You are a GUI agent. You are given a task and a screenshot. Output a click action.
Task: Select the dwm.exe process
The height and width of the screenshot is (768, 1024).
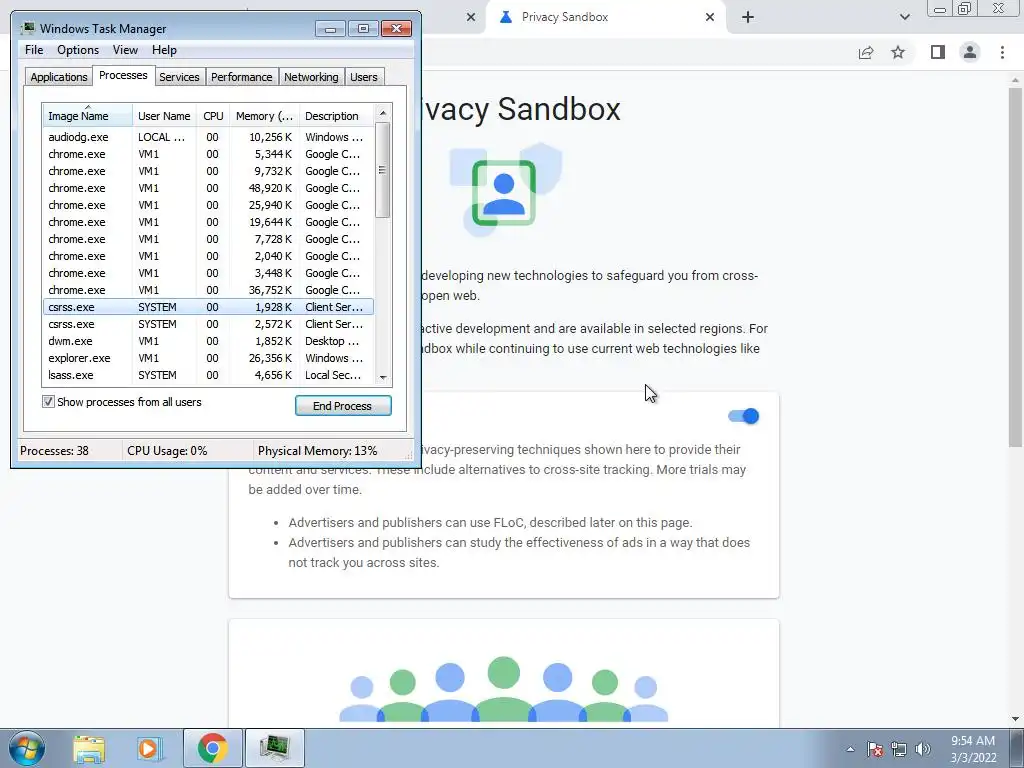point(208,341)
